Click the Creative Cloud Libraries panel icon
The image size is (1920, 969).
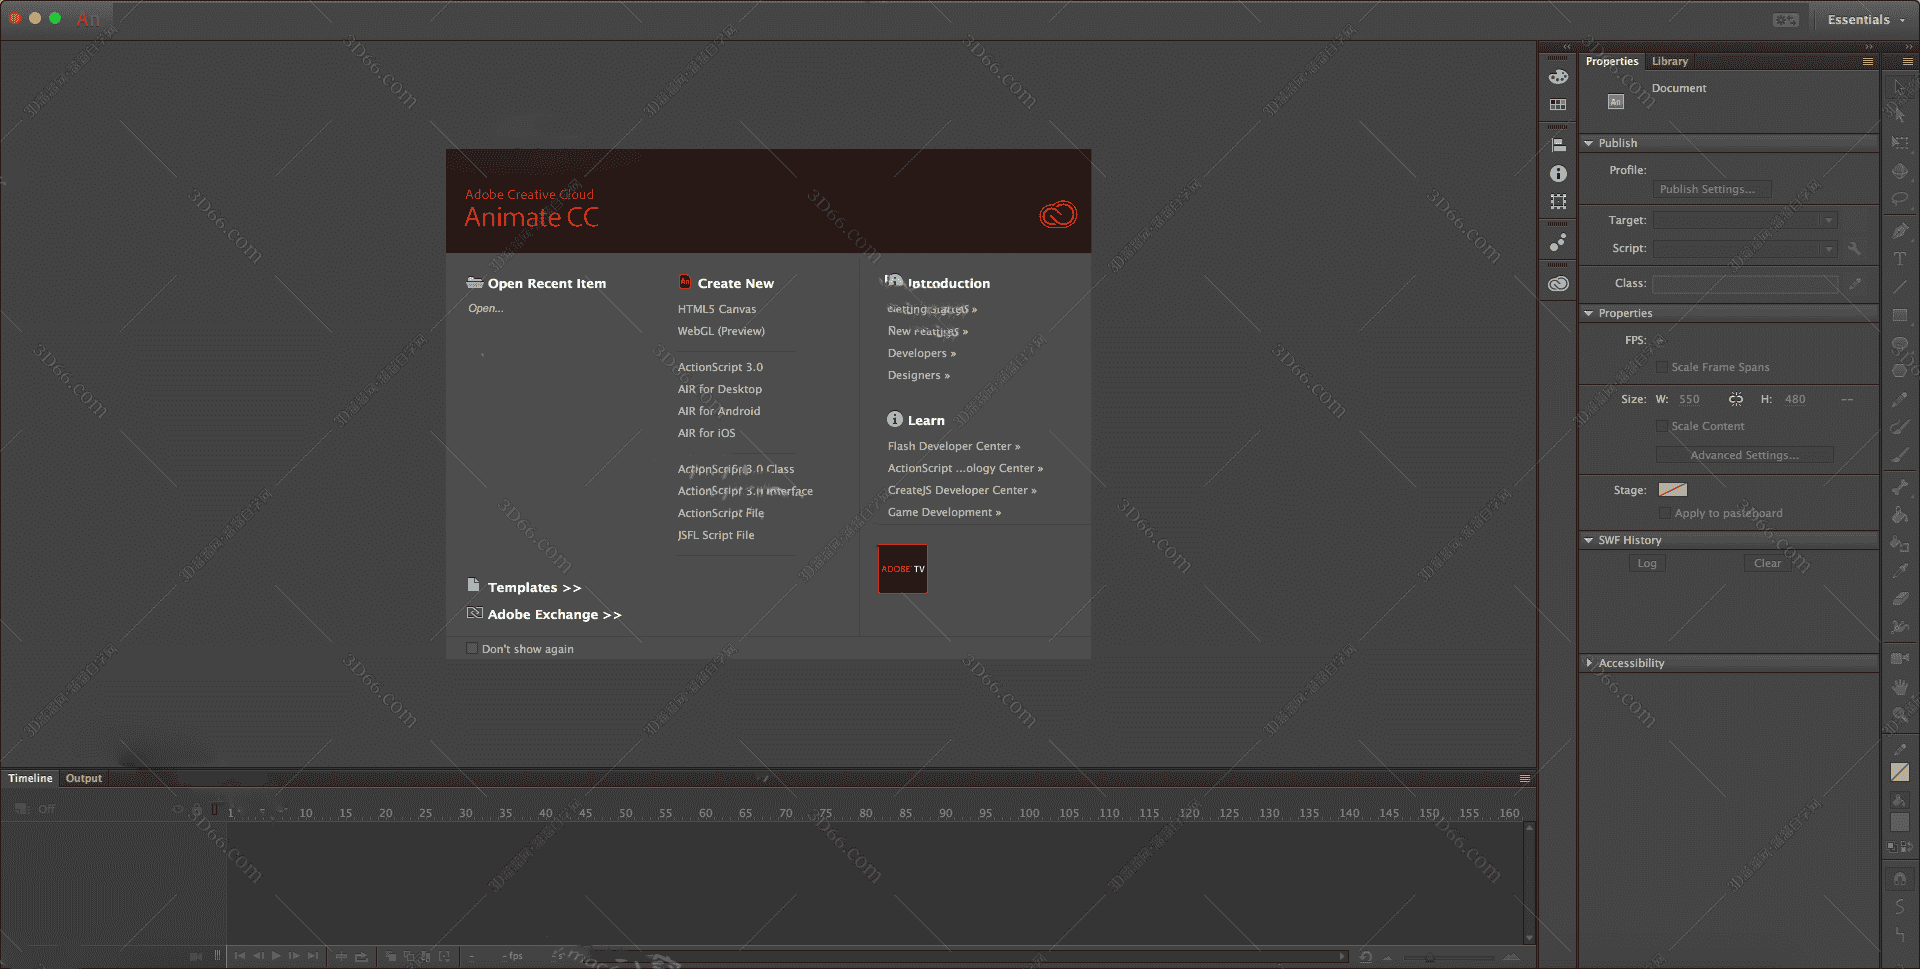[x=1558, y=284]
